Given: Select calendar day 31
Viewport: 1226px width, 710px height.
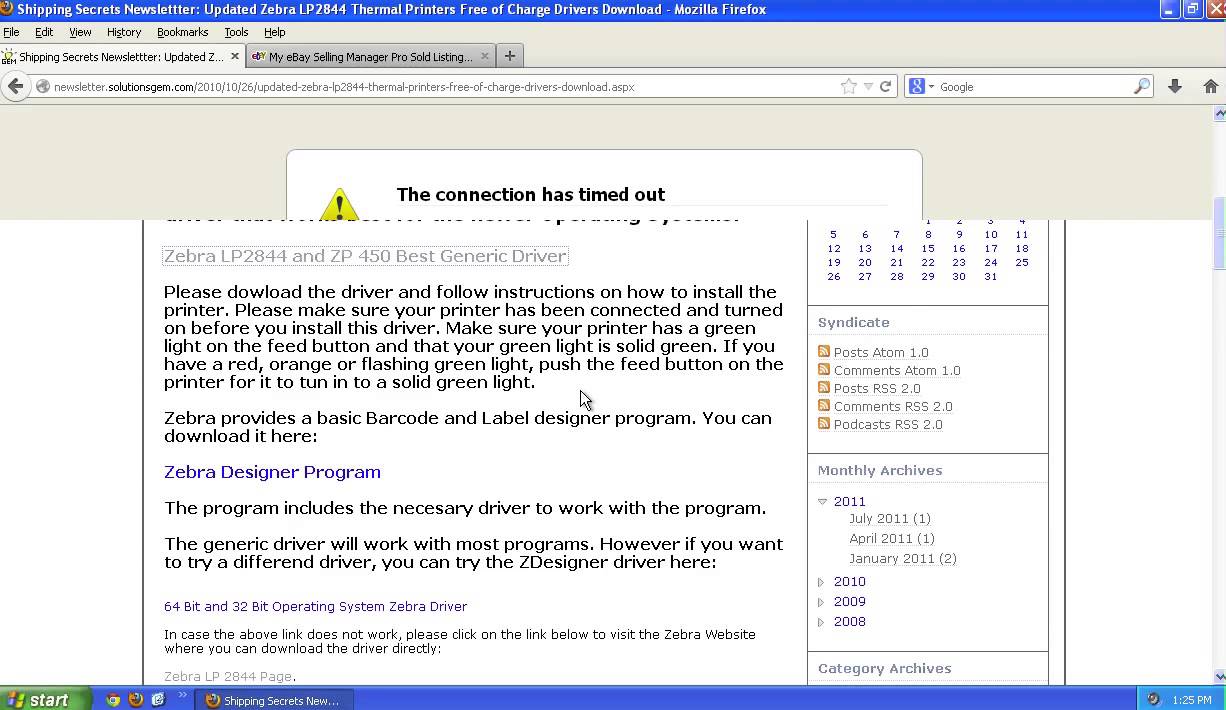Looking at the screenshot, I should point(990,276).
